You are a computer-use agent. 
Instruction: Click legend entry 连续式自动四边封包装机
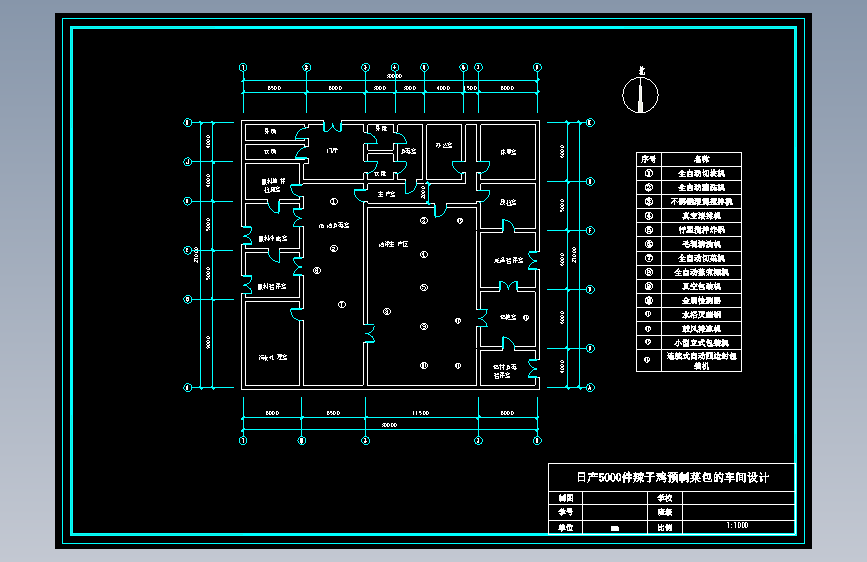(701, 361)
